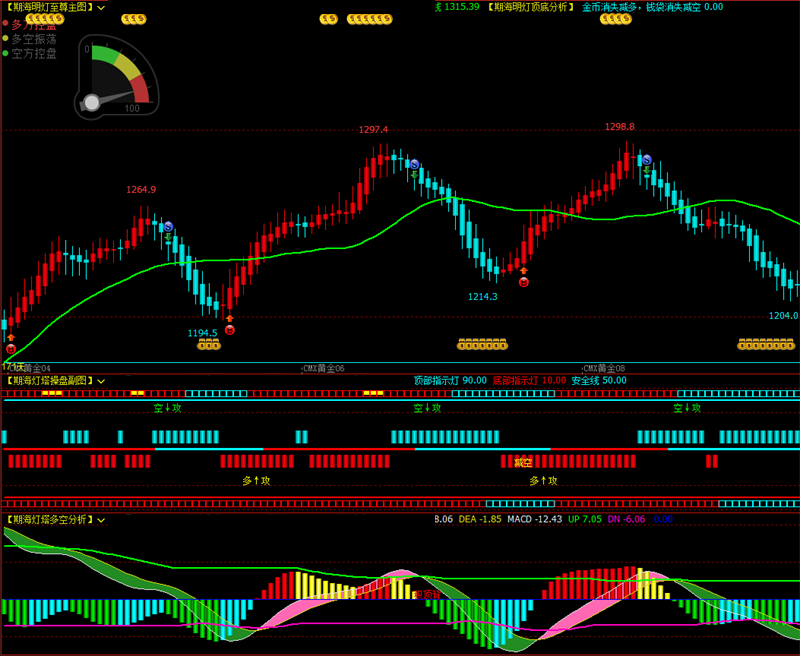The height and width of the screenshot is (656, 800).
Task: Click the 1298.8 high price label
Action: tap(619, 127)
